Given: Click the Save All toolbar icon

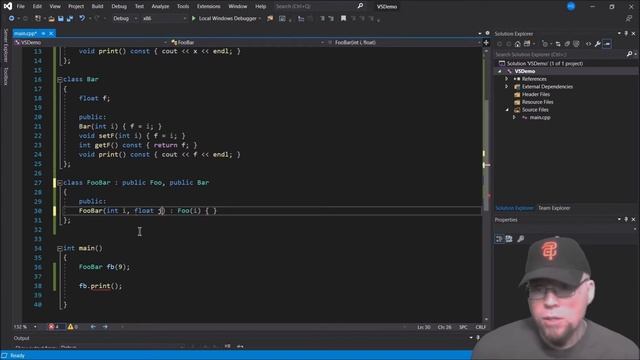Looking at the screenshot, I should coord(69,18).
